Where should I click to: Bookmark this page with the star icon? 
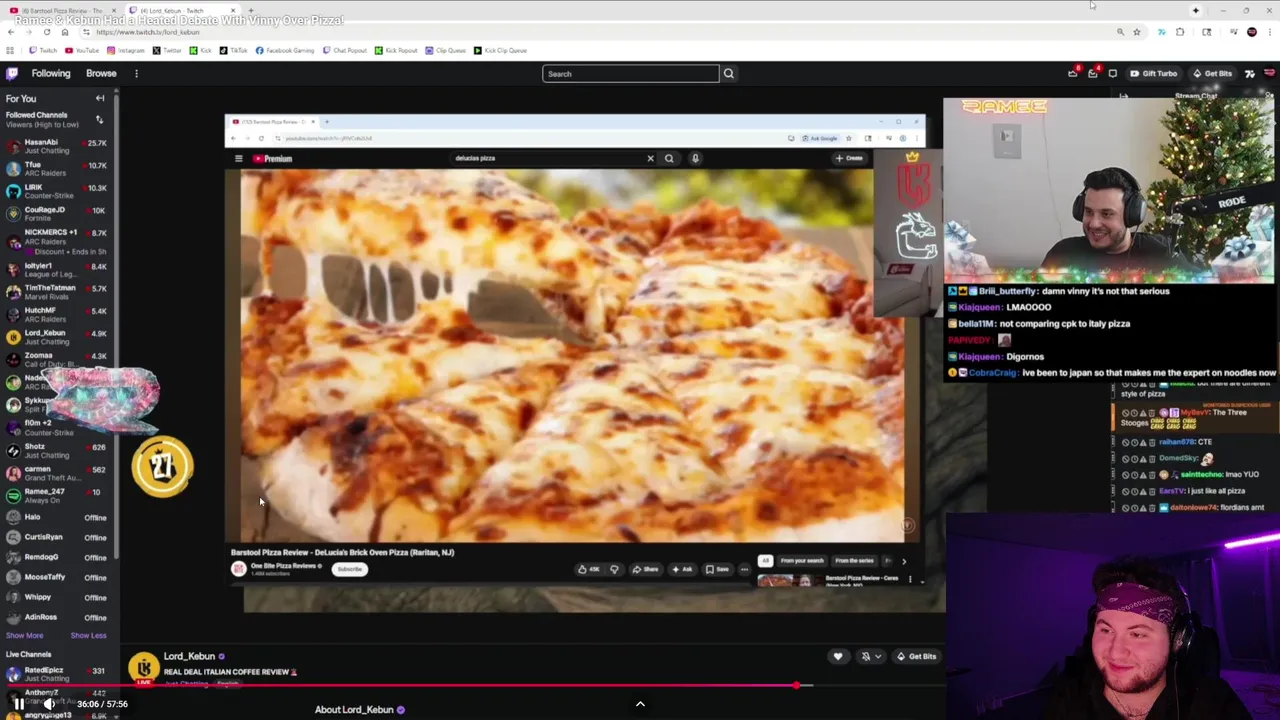click(x=1137, y=32)
